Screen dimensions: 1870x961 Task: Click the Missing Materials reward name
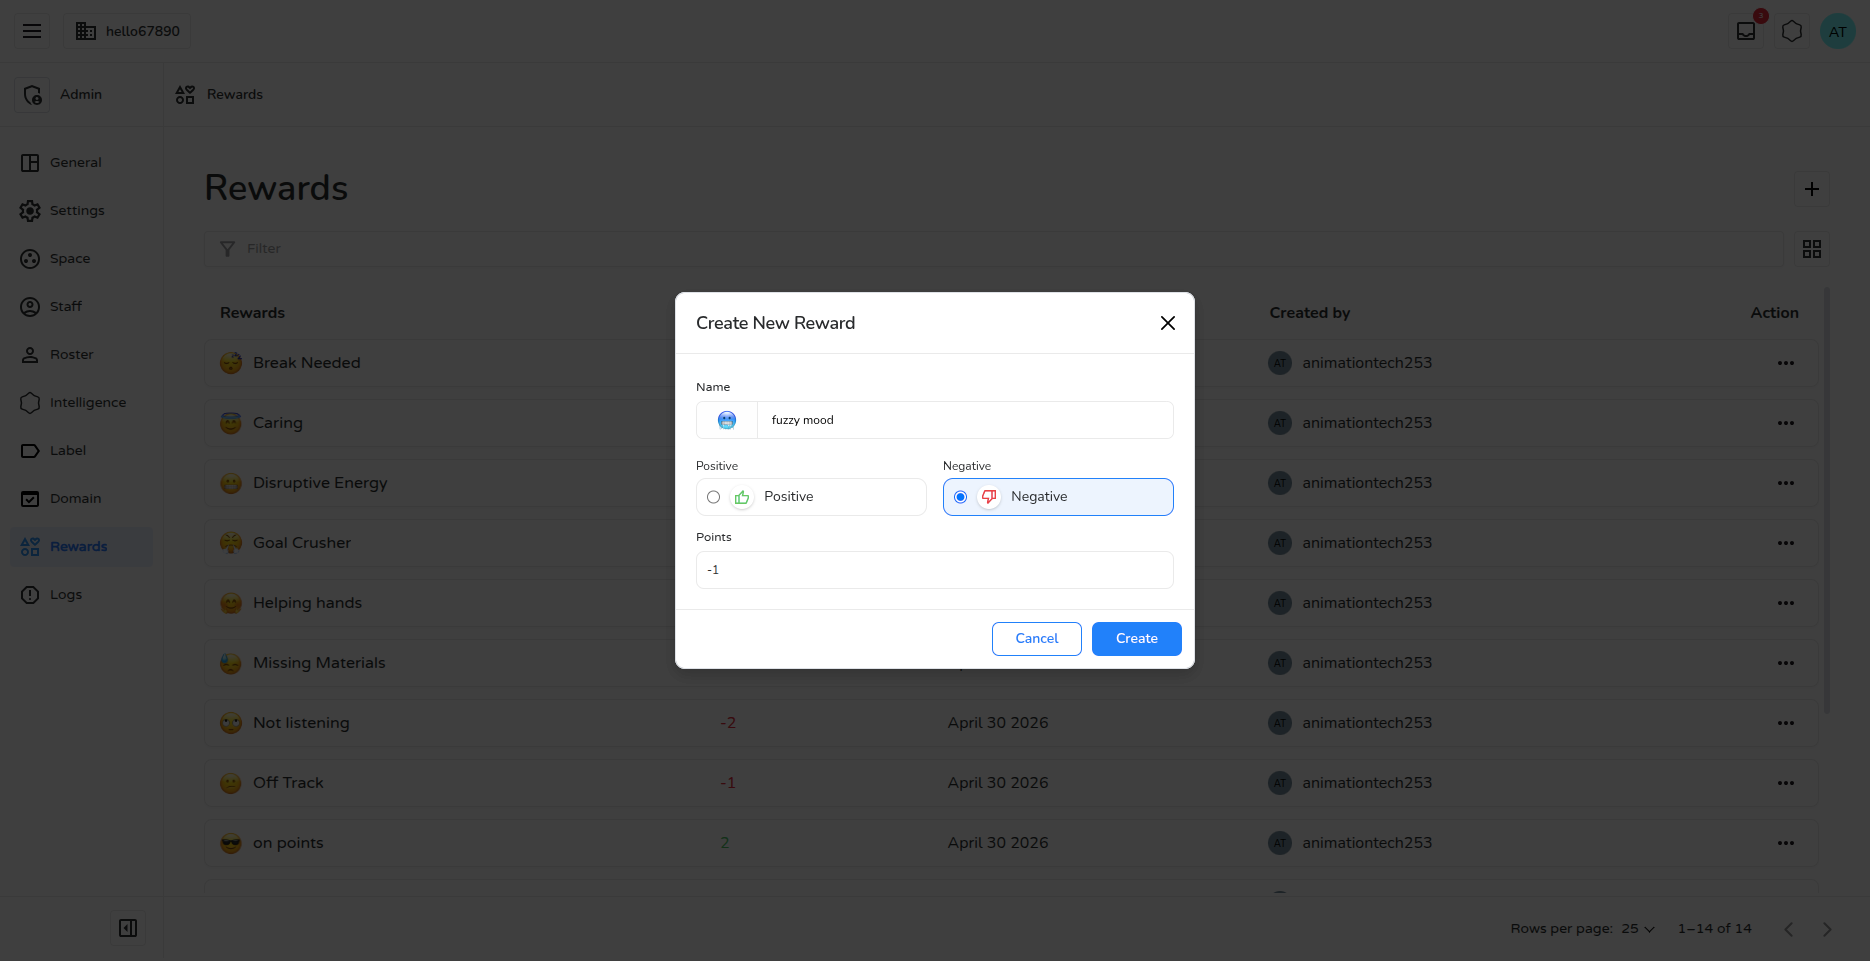click(x=319, y=663)
